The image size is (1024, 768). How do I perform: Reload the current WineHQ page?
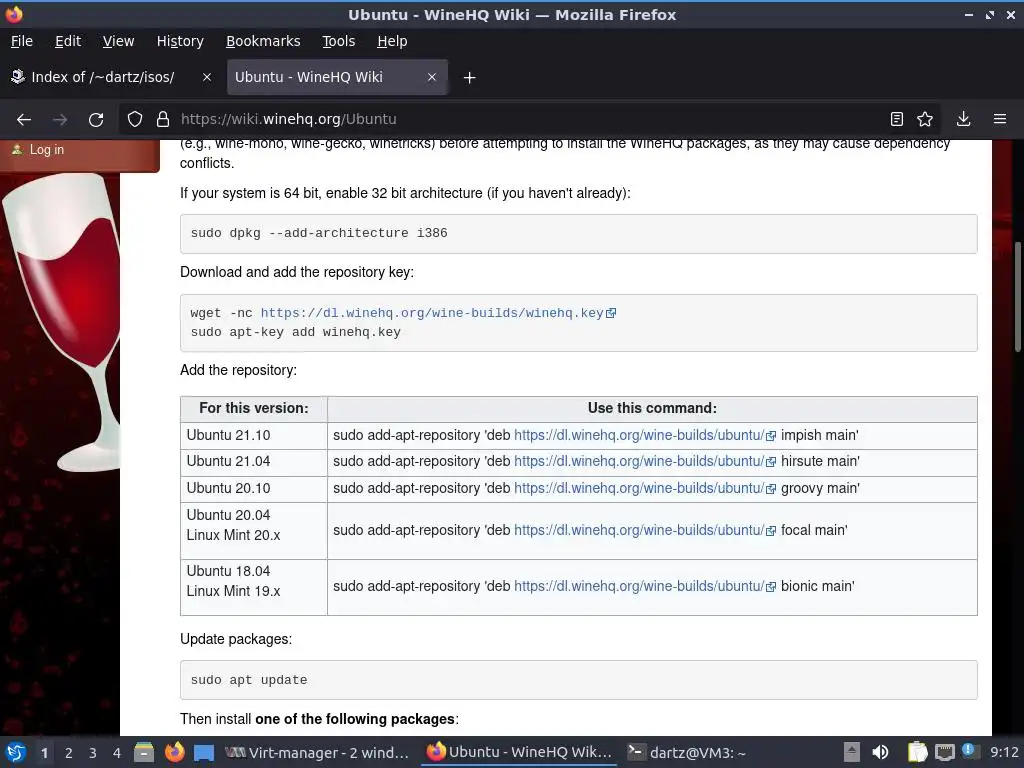click(x=96, y=120)
